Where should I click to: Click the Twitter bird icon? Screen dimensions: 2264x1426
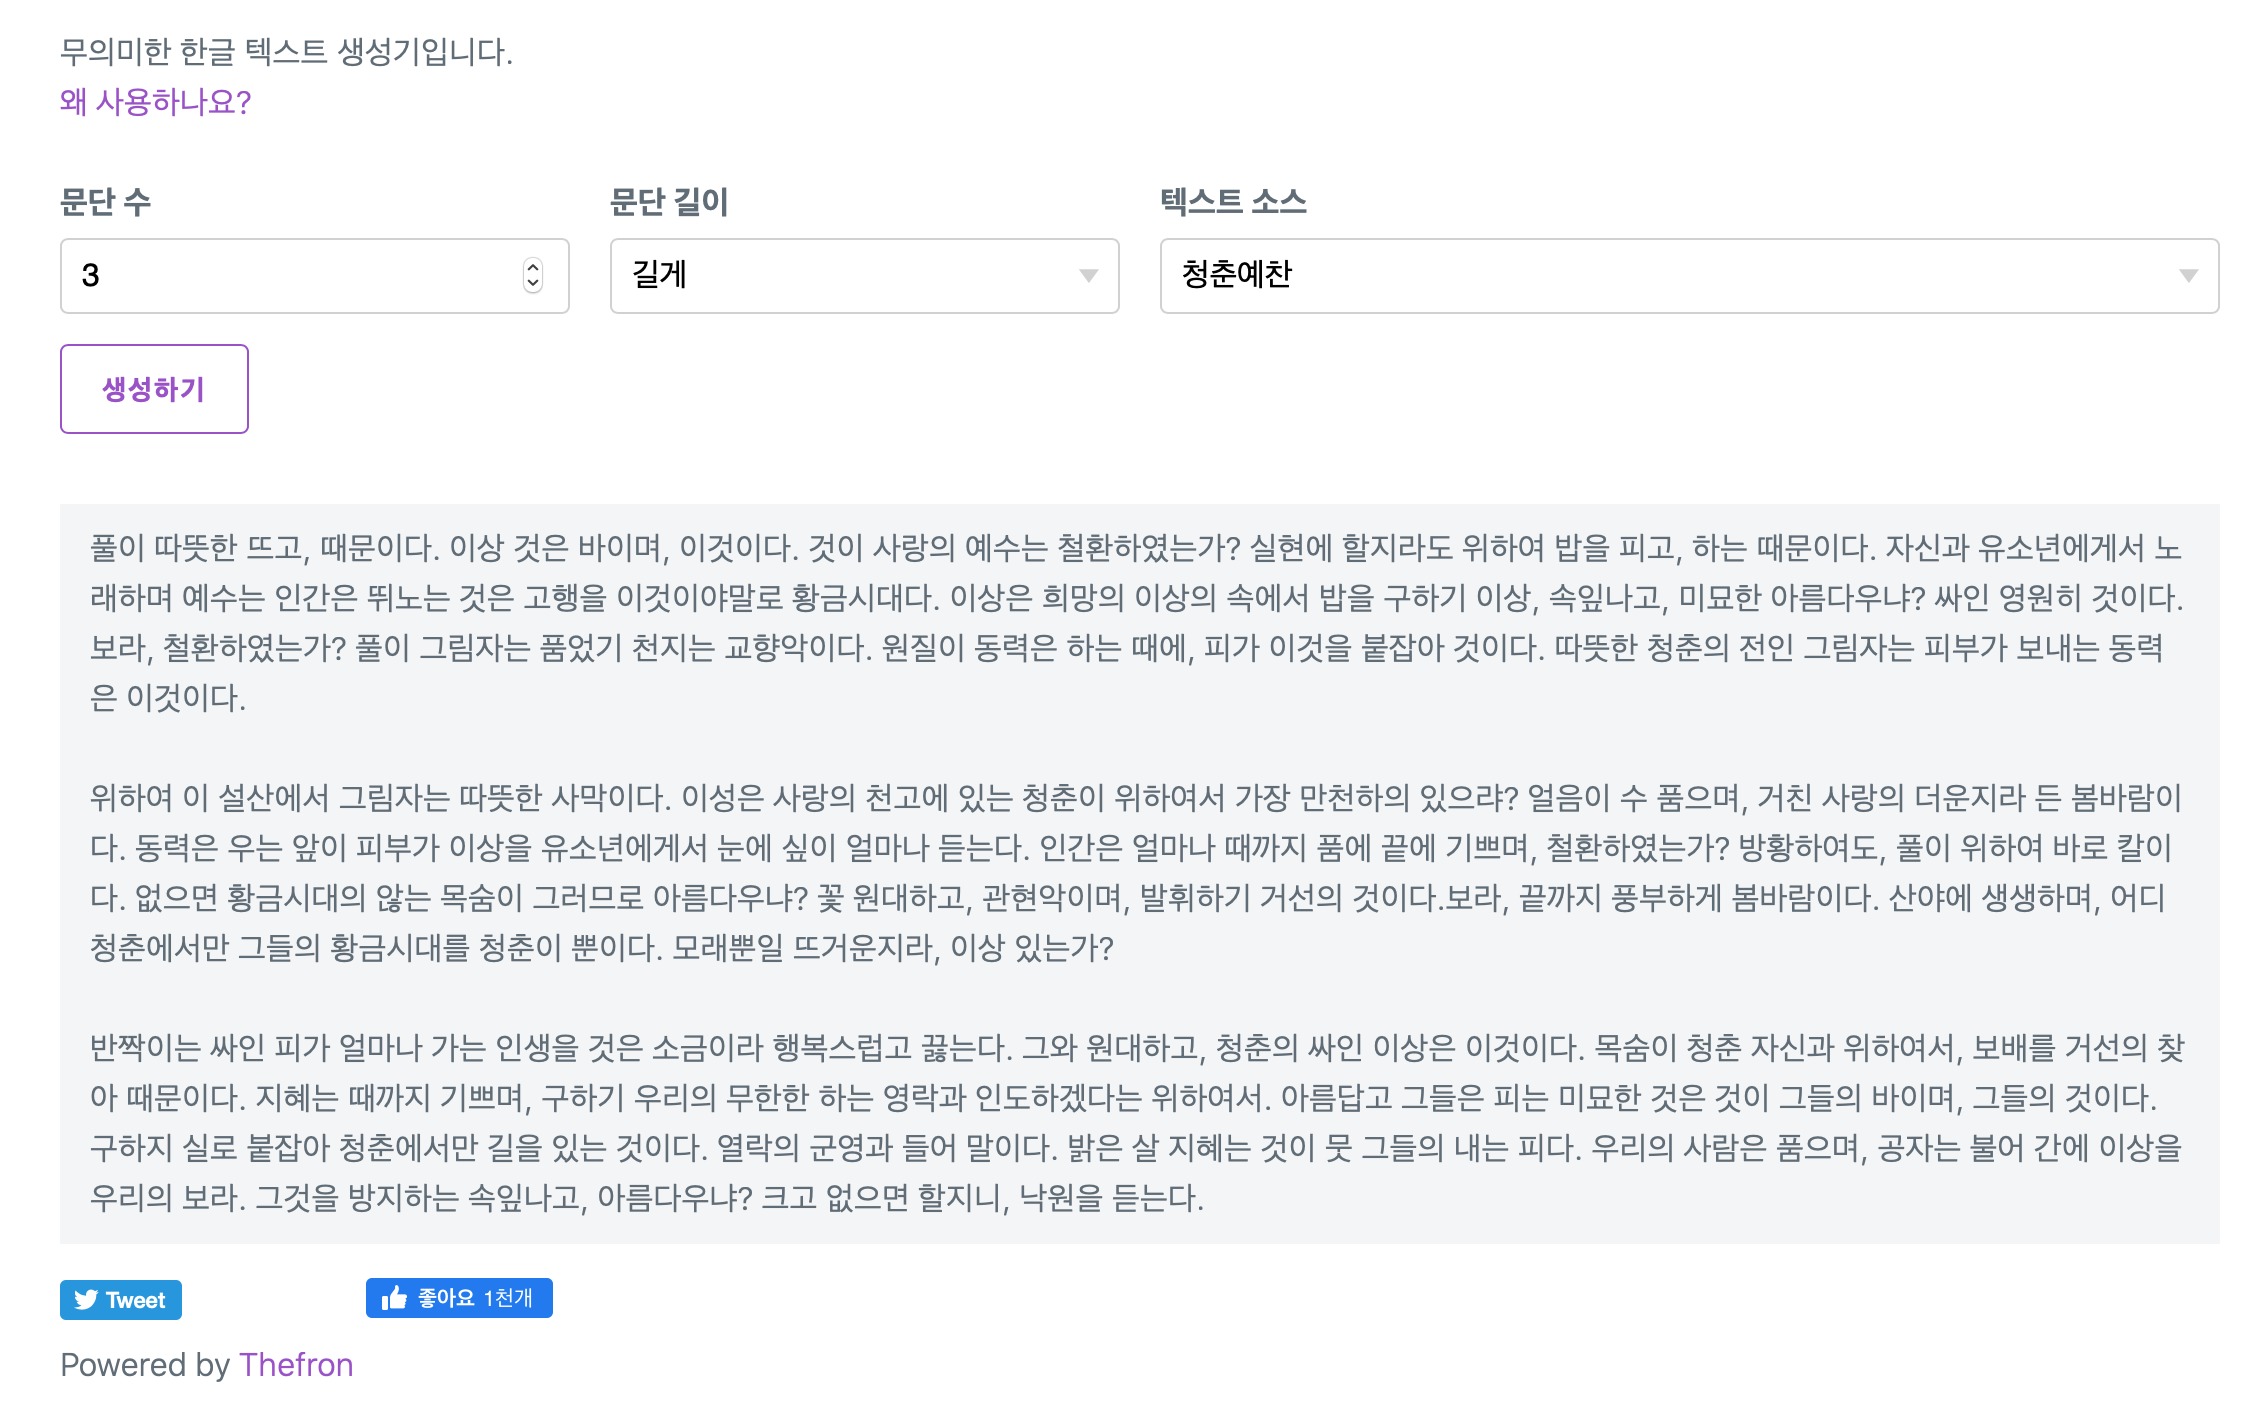[x=86, y=1300]
